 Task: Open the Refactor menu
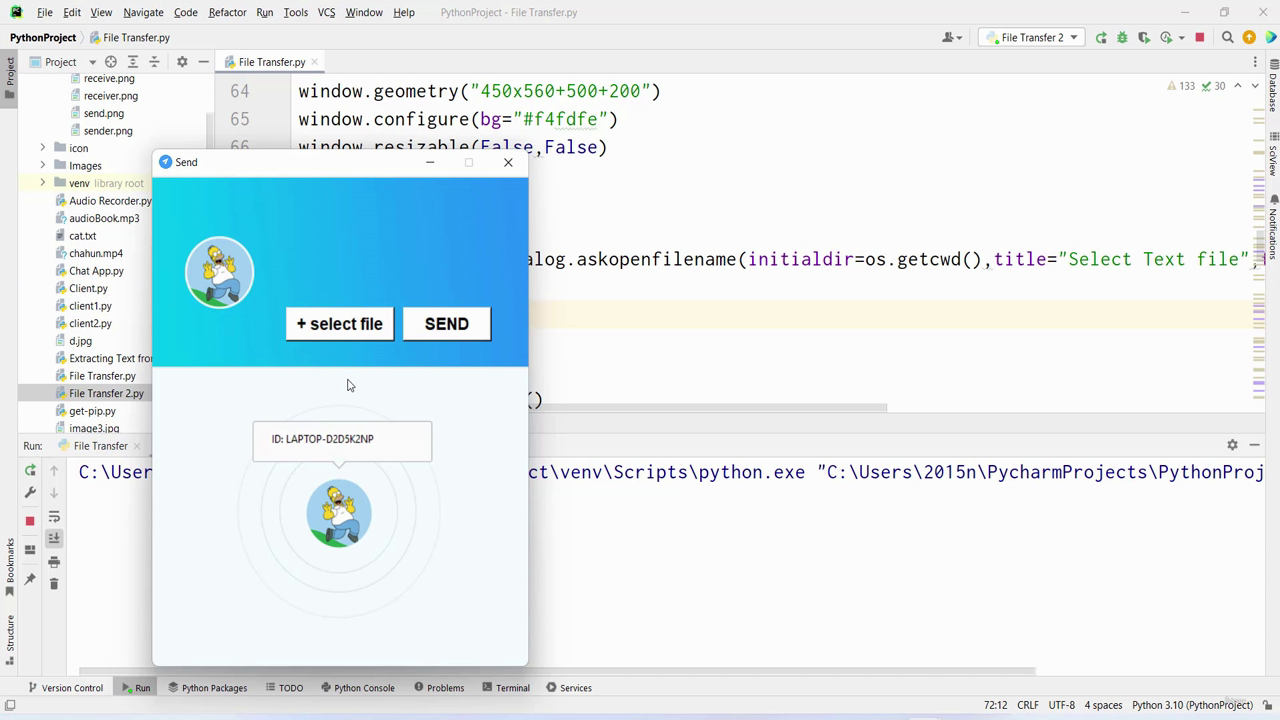pyautogui.click(x=227, y=12)
